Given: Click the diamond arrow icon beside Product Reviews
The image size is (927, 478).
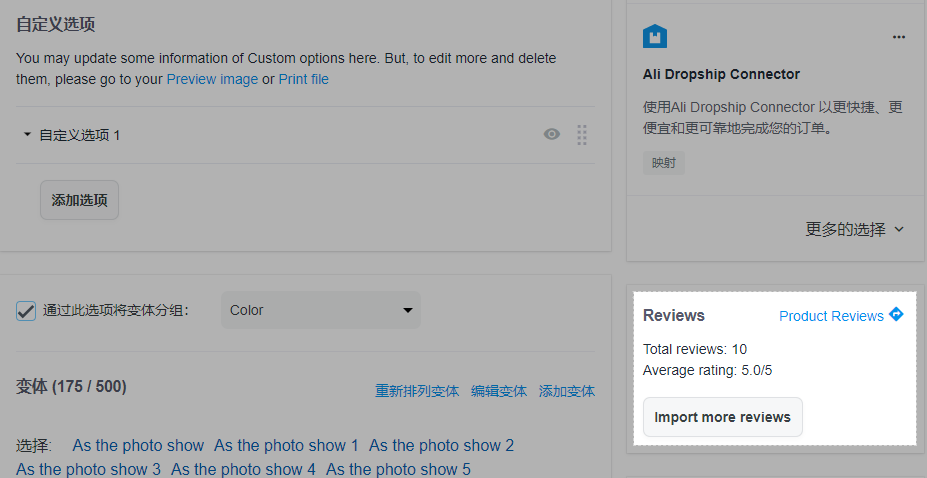Looking at the screenshot, I should [896, 314].
